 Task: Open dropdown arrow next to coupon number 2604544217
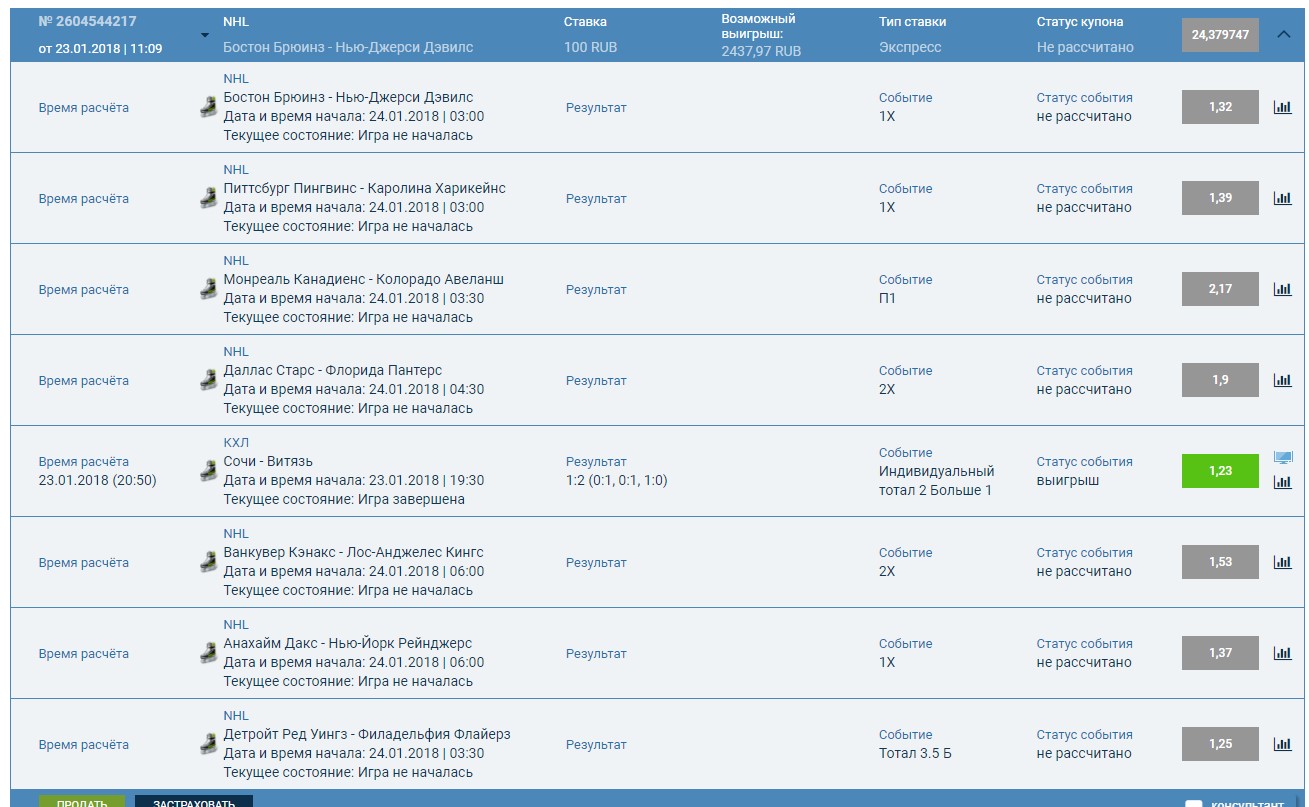coord(205,36)
